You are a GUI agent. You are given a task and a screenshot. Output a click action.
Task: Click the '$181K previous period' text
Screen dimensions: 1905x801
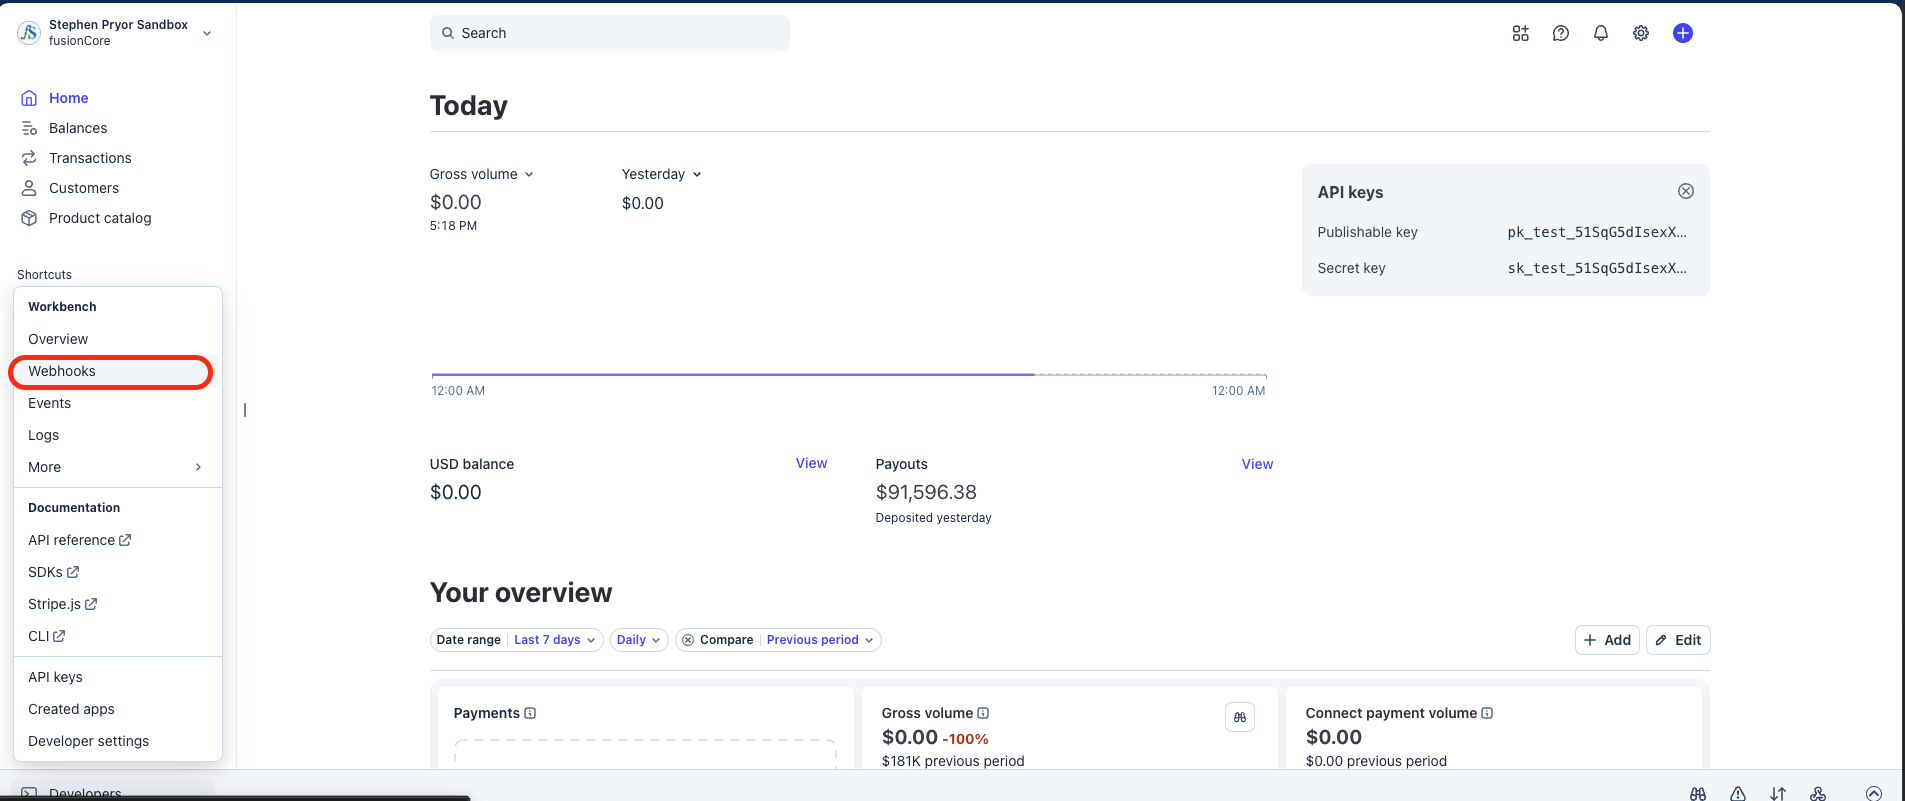click(x=953, y=761)
